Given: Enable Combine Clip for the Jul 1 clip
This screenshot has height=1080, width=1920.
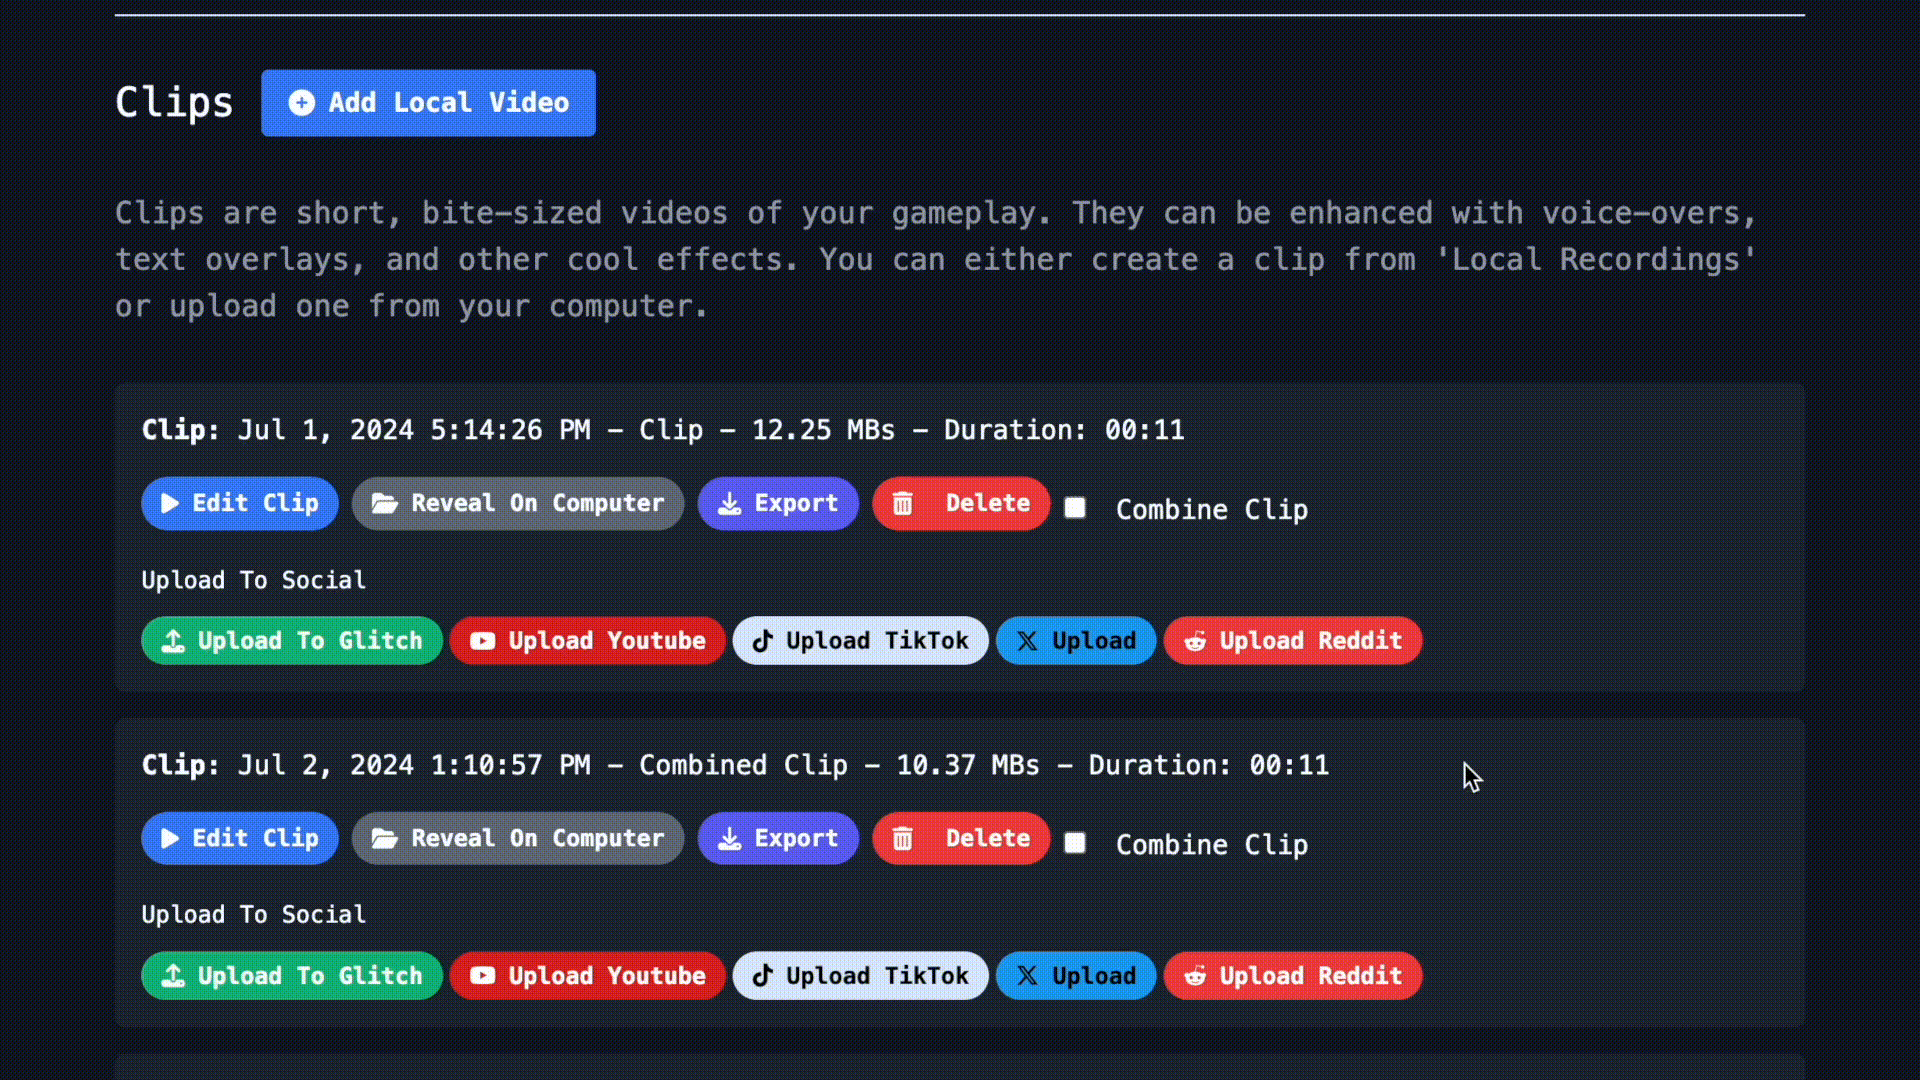Looking at the screenshot, I should coord(1076,508).
